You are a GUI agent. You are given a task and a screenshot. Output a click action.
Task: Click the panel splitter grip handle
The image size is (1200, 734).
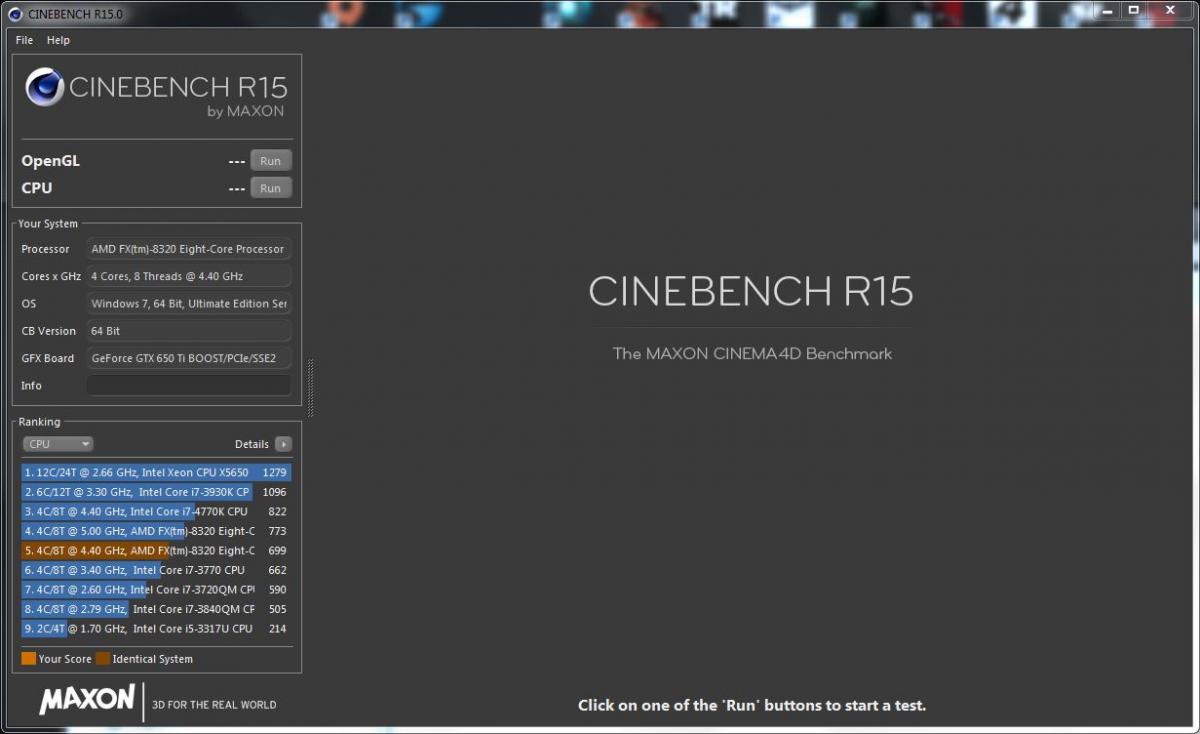tap(311, 387)
